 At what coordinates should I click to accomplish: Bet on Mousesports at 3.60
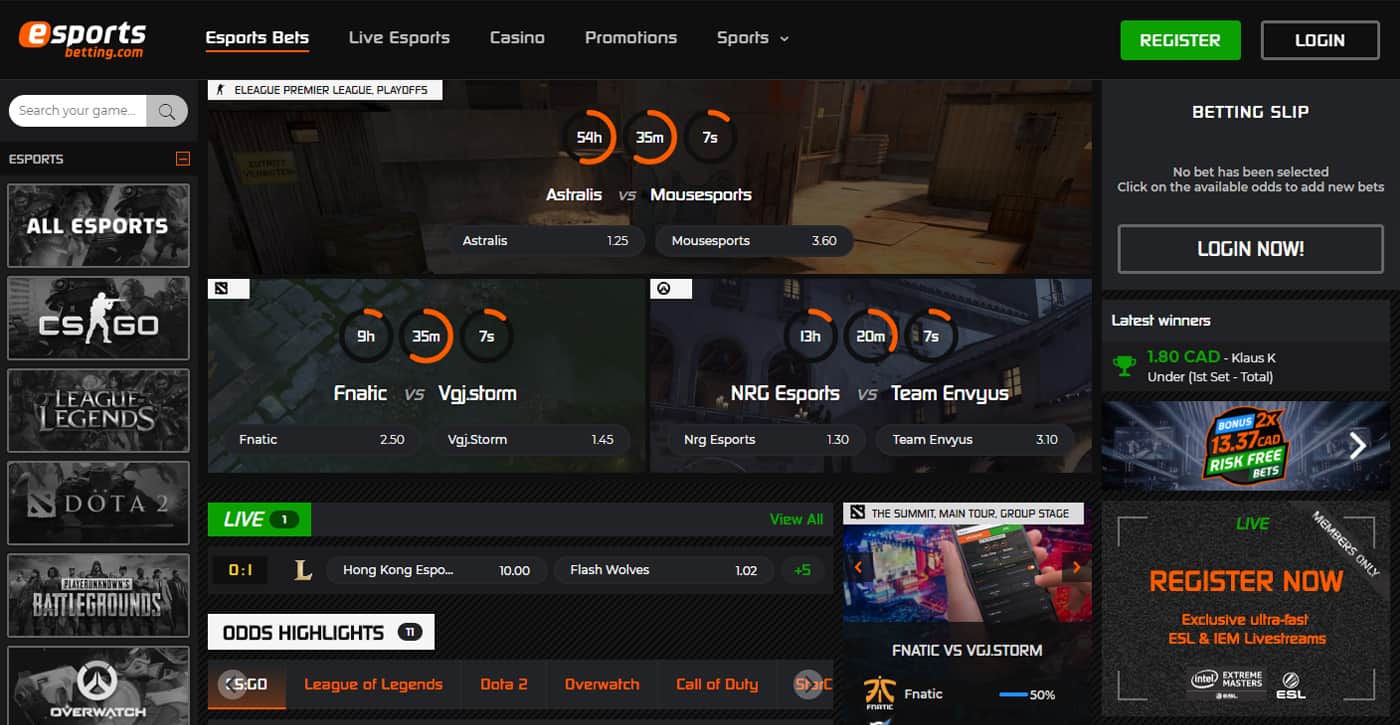point(754,241)
